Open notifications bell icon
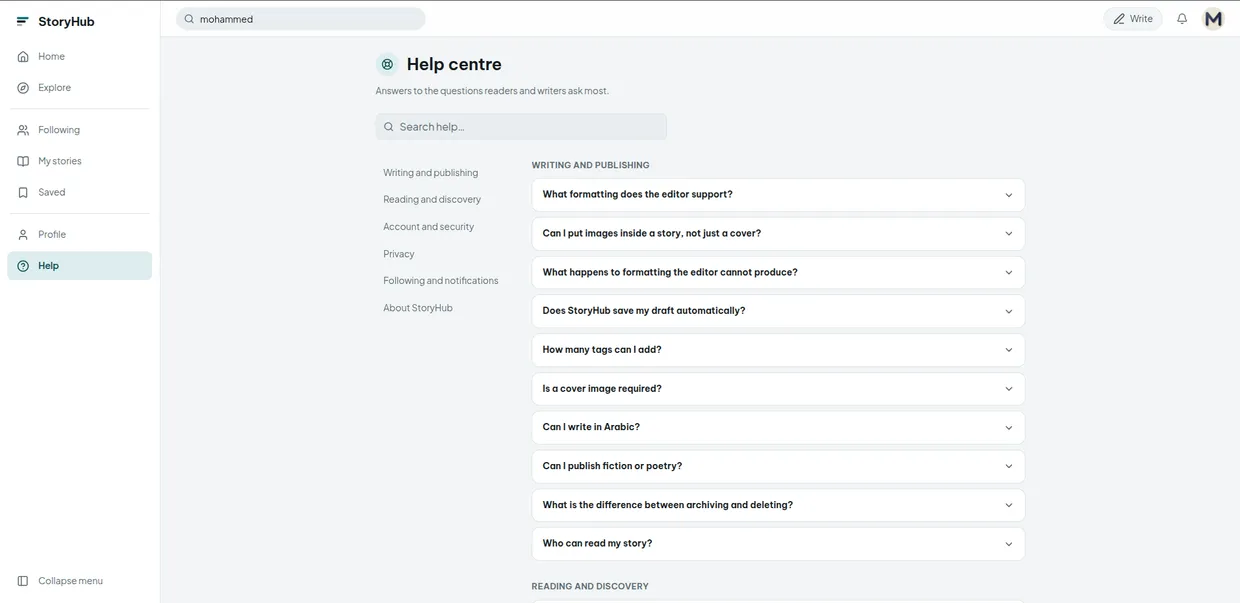The height and width of the screenshot is (603, 1240). [1182, 19]
